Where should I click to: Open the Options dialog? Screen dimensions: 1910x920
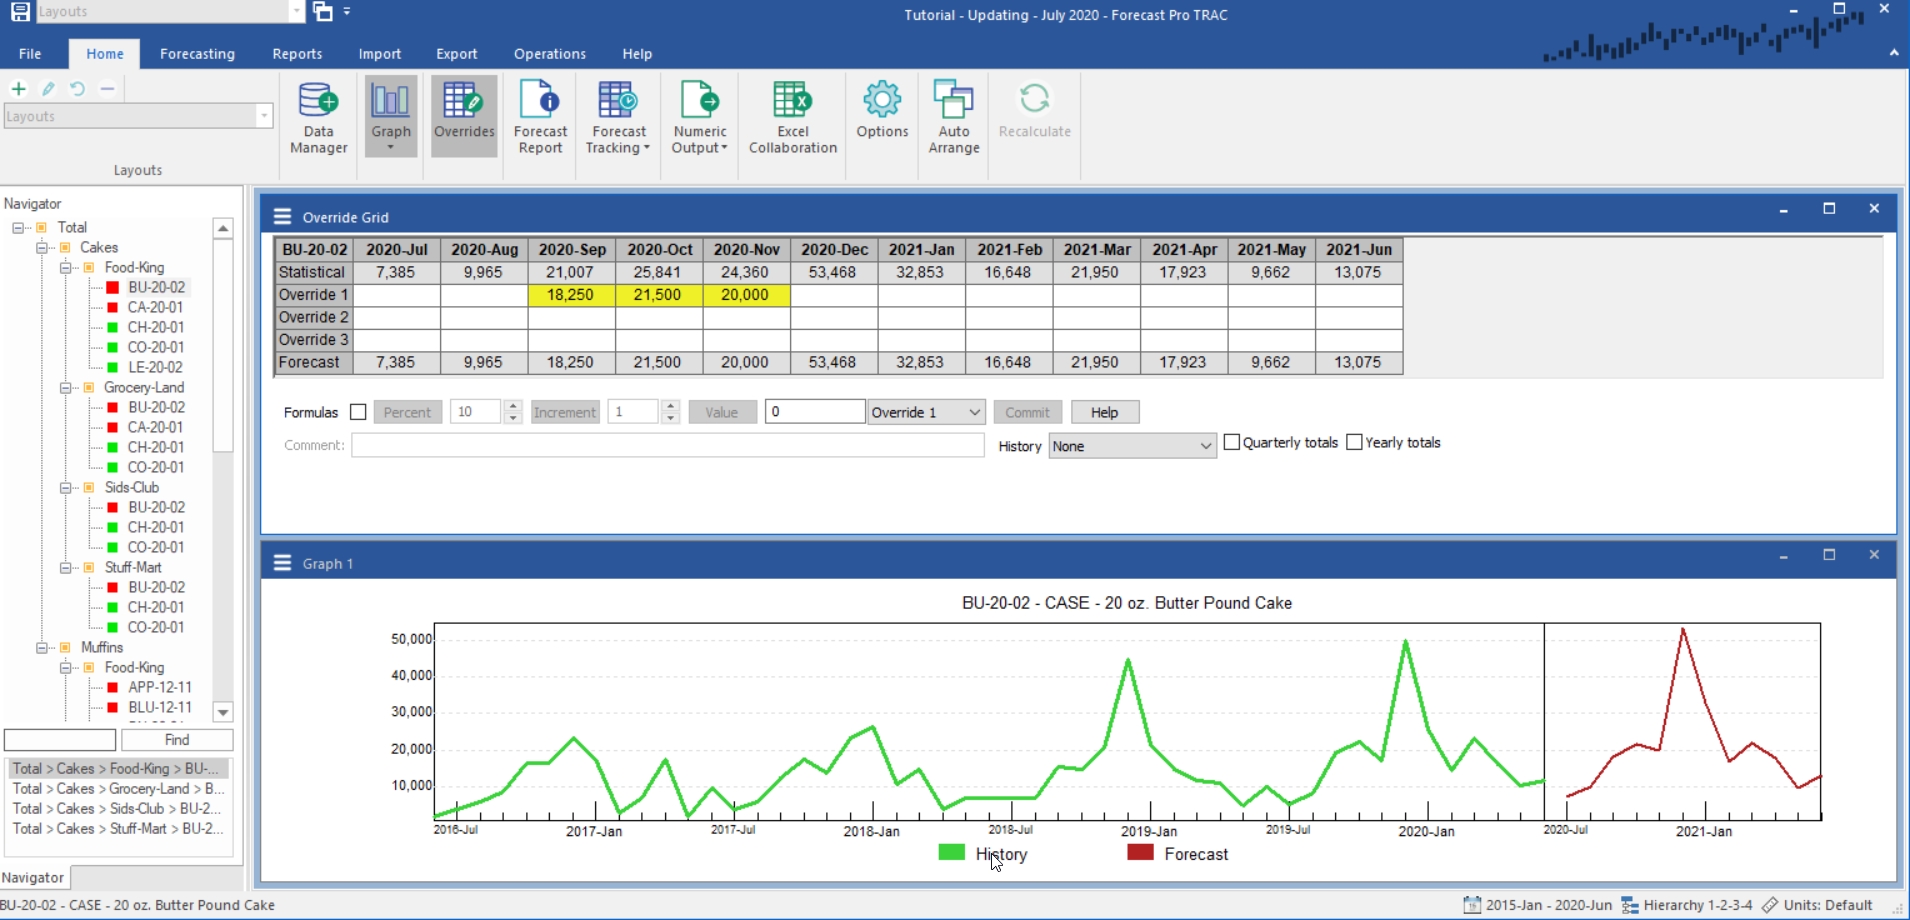coord(882,110)
